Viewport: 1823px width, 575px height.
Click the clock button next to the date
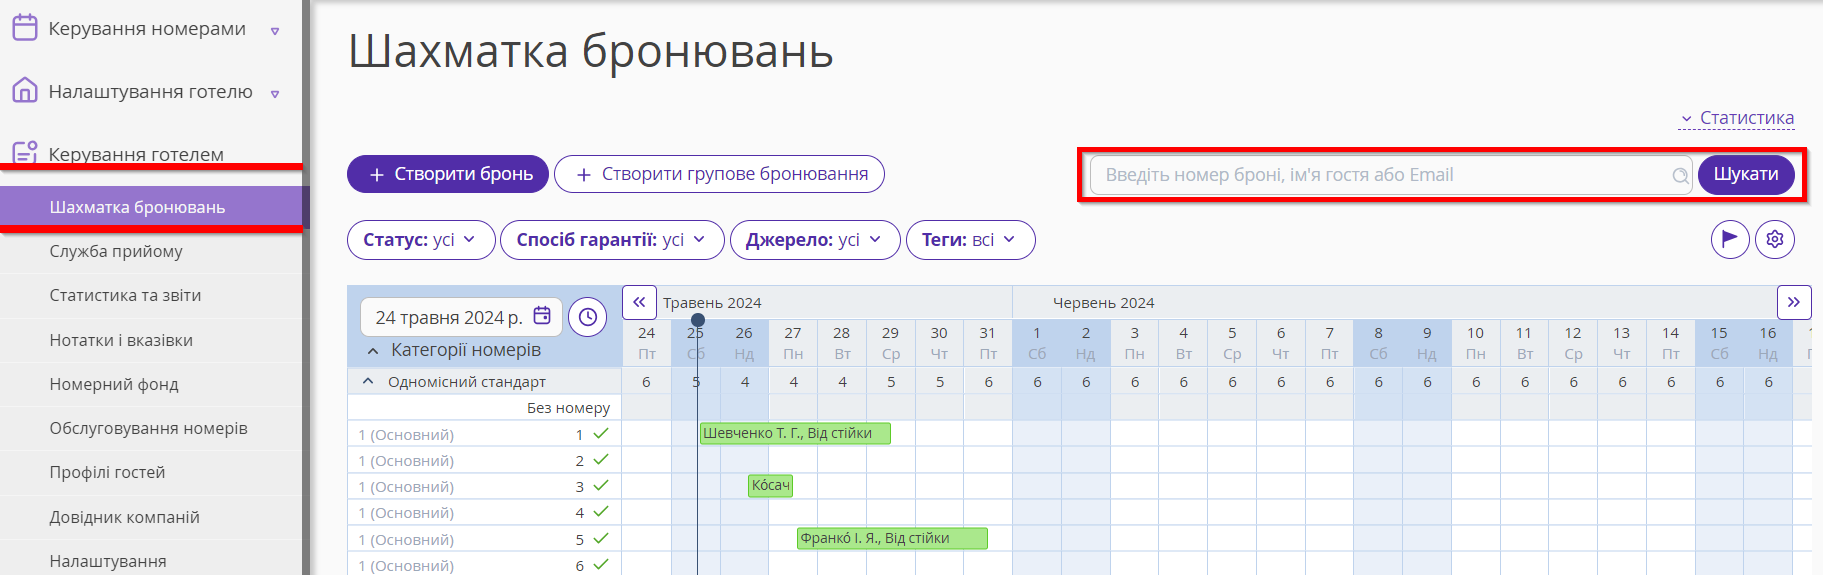point(588,317)
